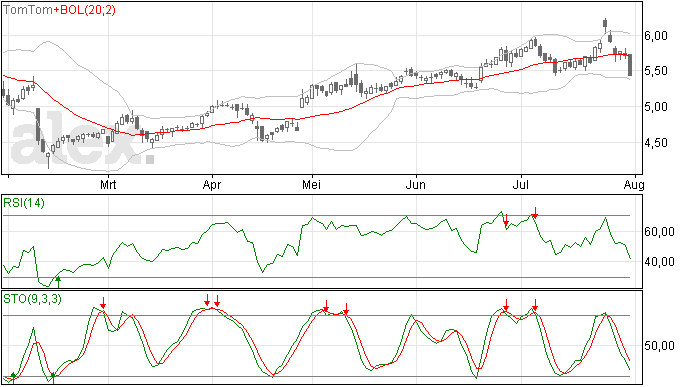This screenshot has height=387, width=690.
Task: Click the Mei month label on time axis
Action: point(311,185)
